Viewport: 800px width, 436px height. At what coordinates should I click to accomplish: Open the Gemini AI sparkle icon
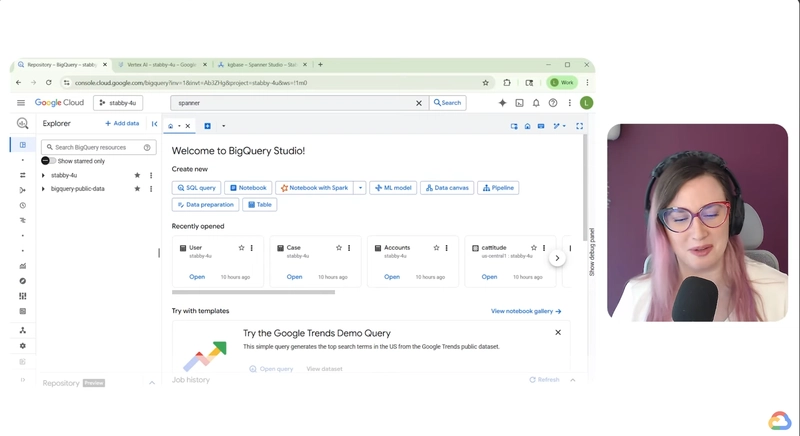(503, 103)
